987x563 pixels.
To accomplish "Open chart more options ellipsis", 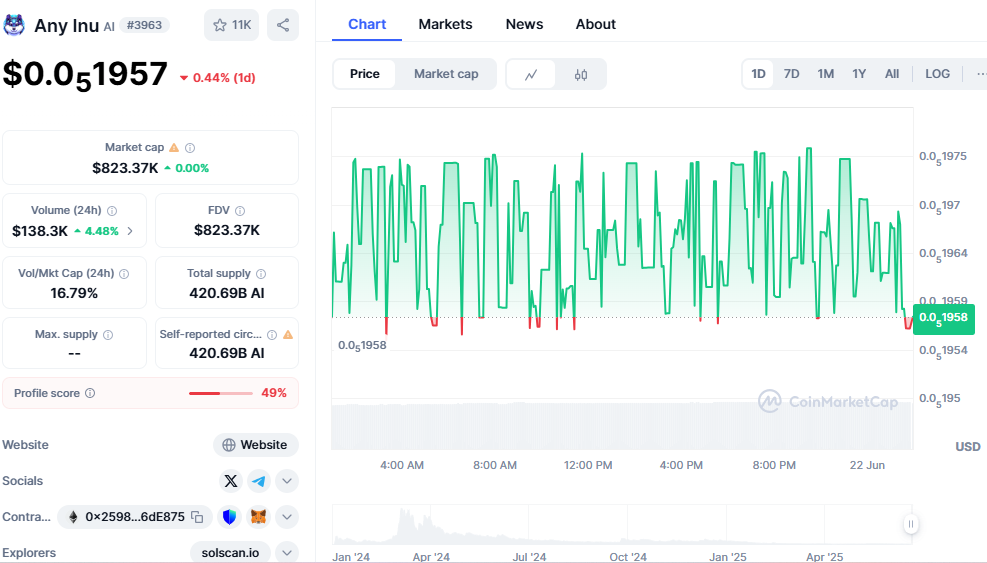I will [981, 74].
